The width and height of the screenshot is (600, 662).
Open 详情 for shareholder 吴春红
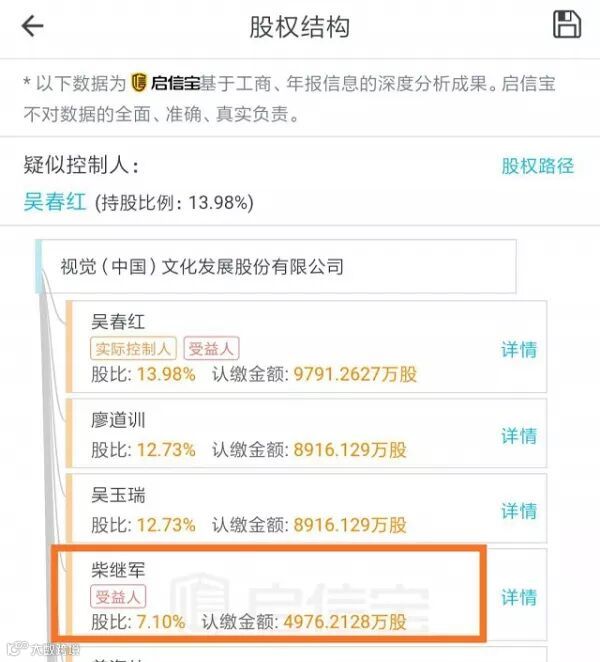pos(519,350)
